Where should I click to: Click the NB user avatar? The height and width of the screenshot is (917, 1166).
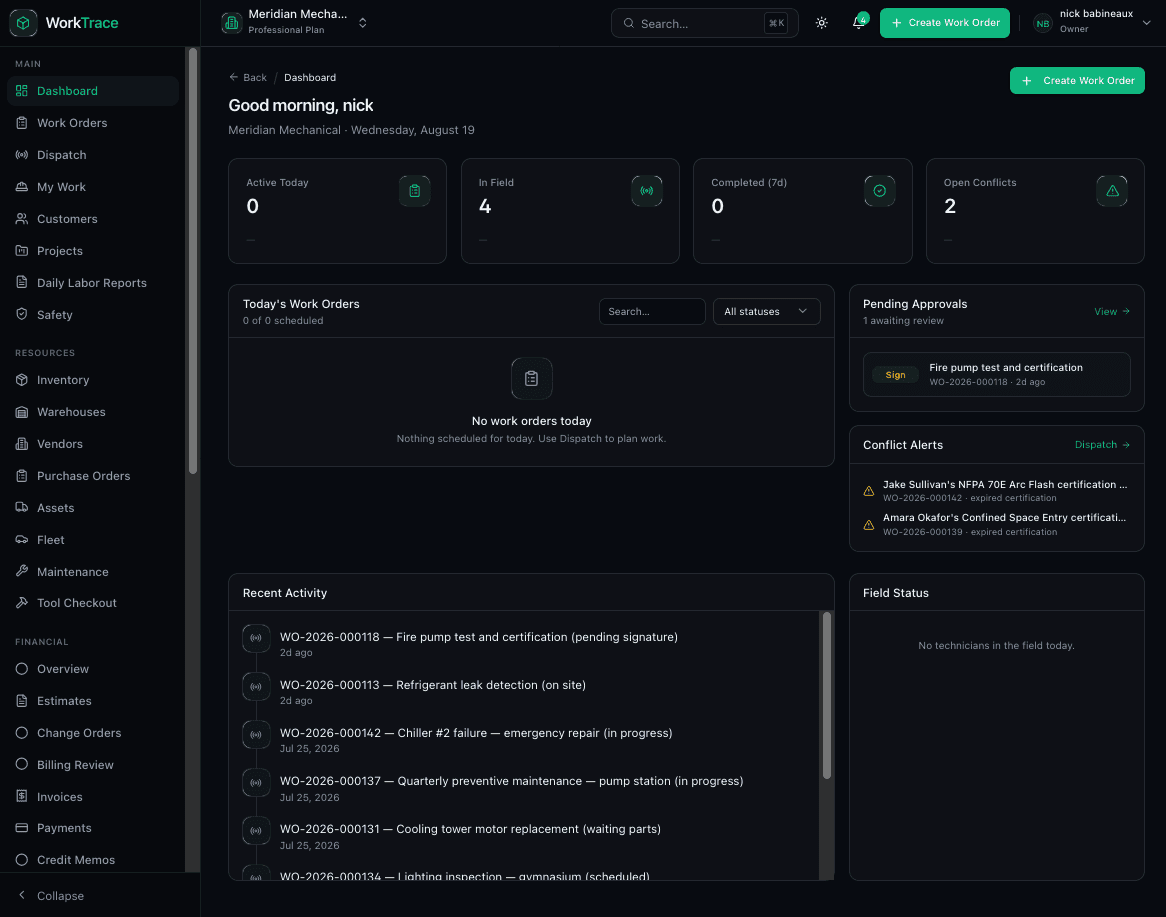coord(1043,24)
